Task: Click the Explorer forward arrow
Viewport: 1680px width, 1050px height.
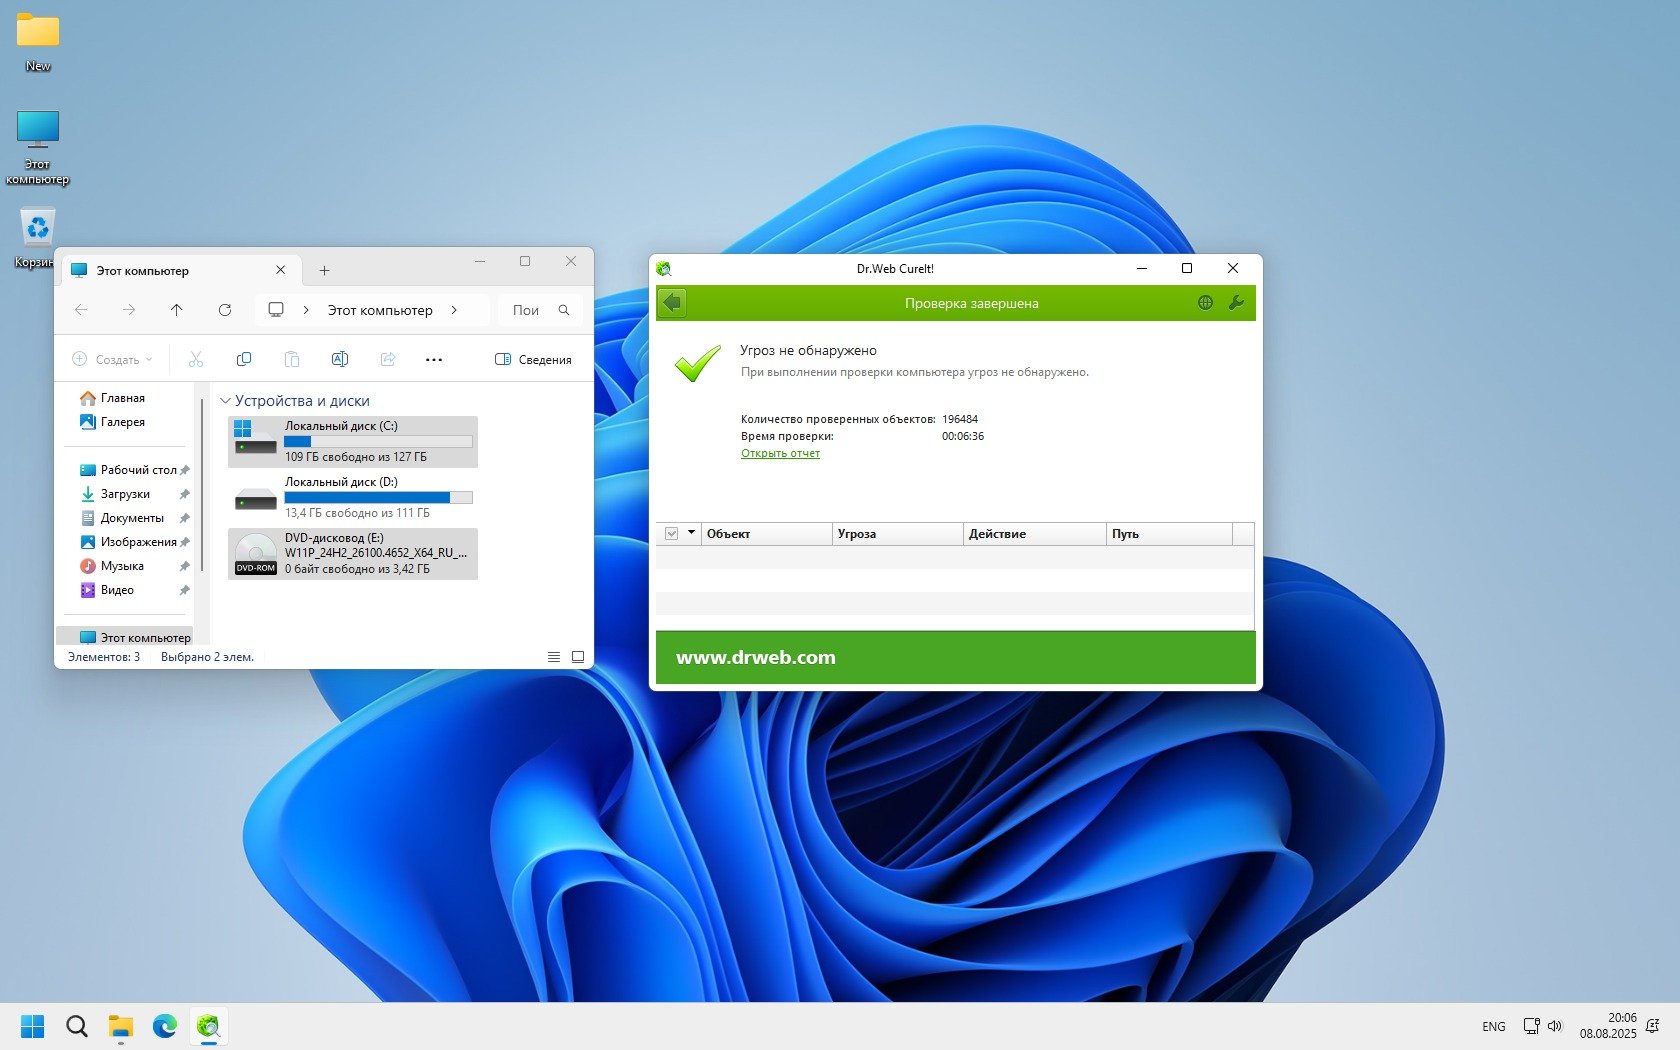Action: pos(129,310)
